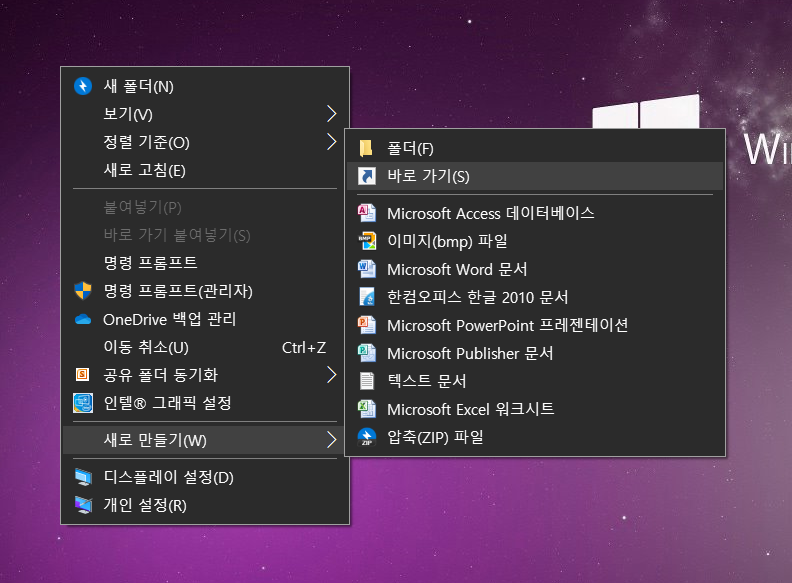Screen dimensions: 792x583
Task: Create 압축(ZIP) 파일
Action: (535, 437)
